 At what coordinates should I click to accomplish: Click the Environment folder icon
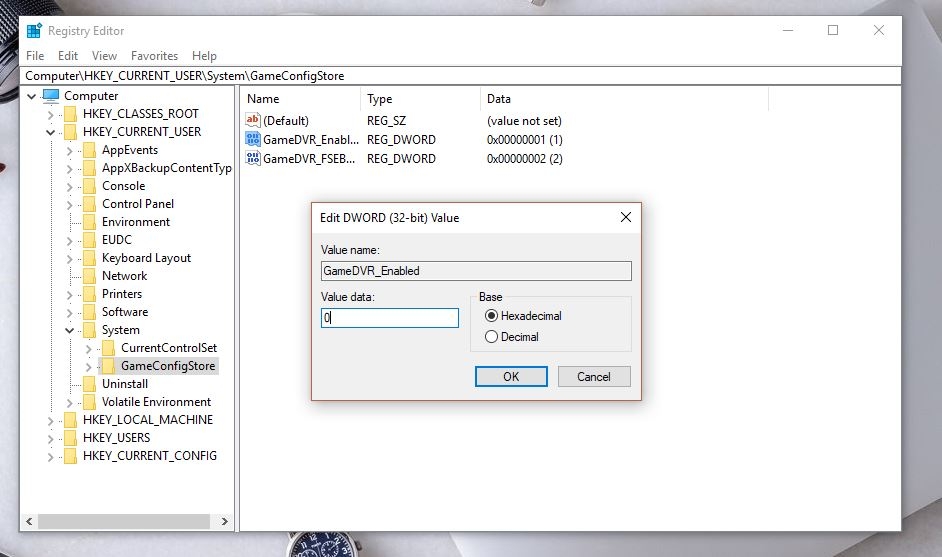pyautogui.click(x=90, y=222)
